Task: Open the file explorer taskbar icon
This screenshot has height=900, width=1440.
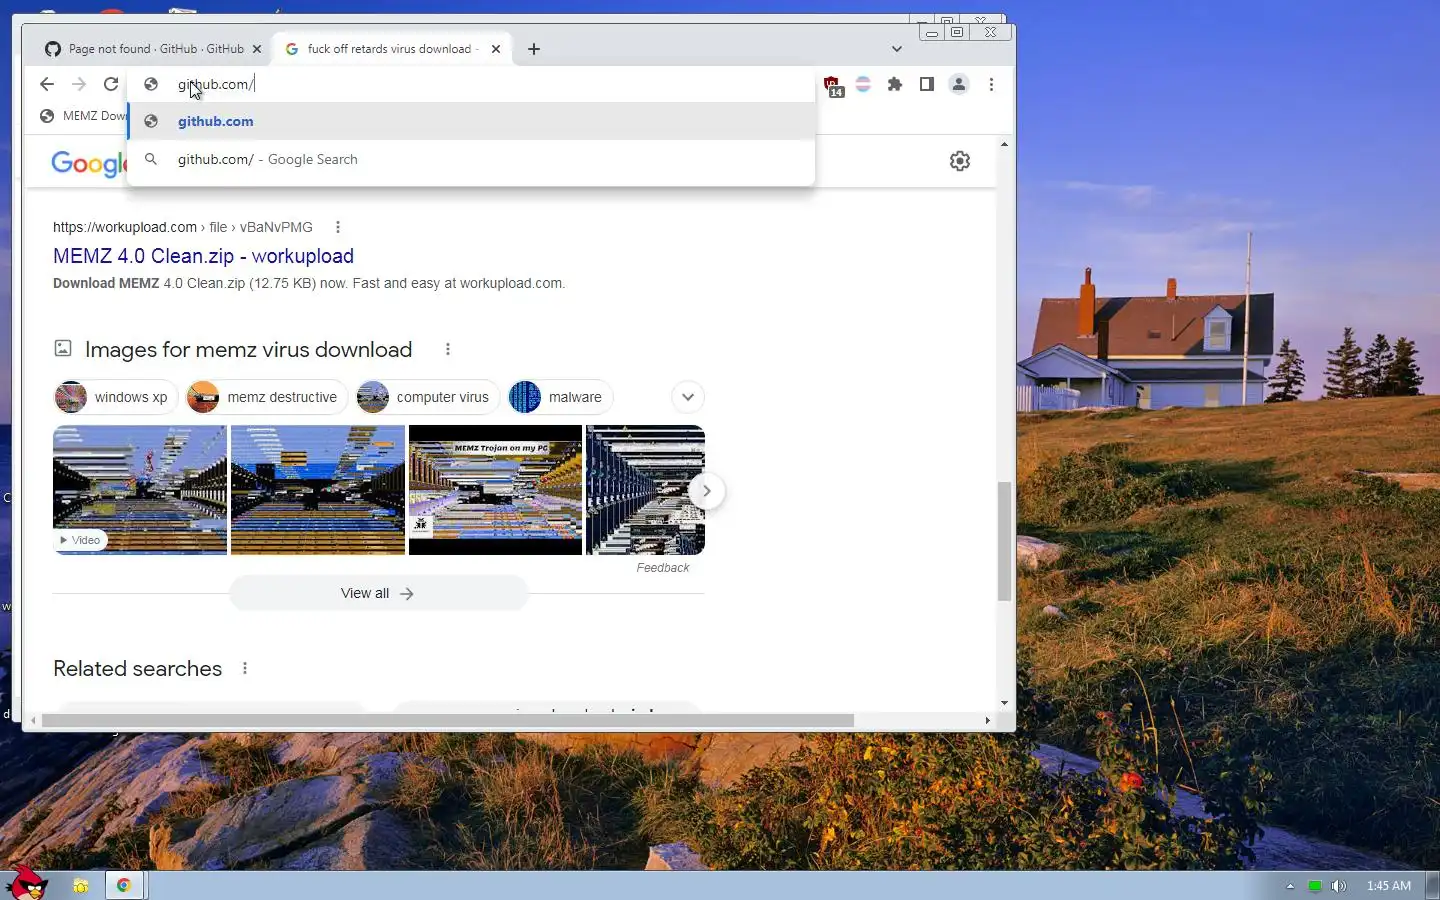Action: 81,886
